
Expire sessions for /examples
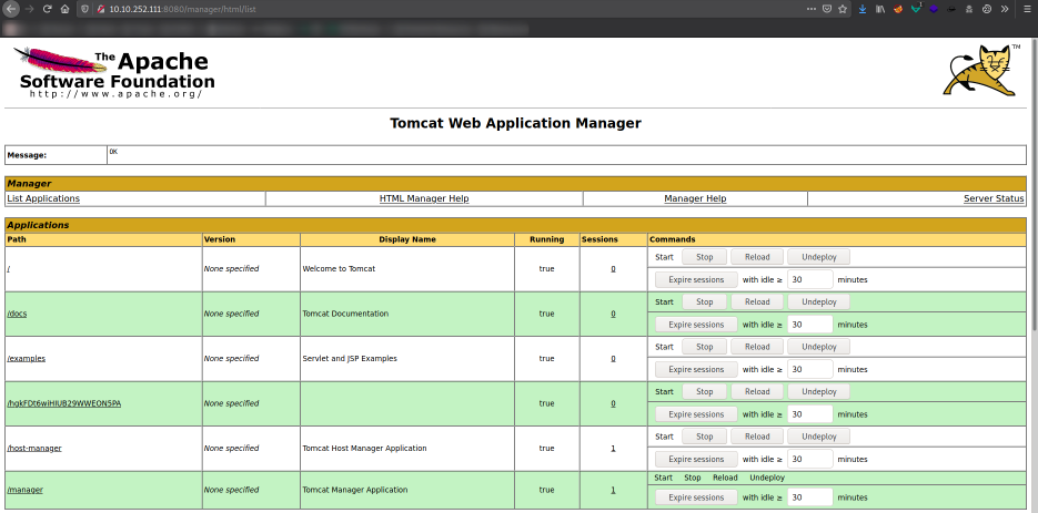click(696, 369)
